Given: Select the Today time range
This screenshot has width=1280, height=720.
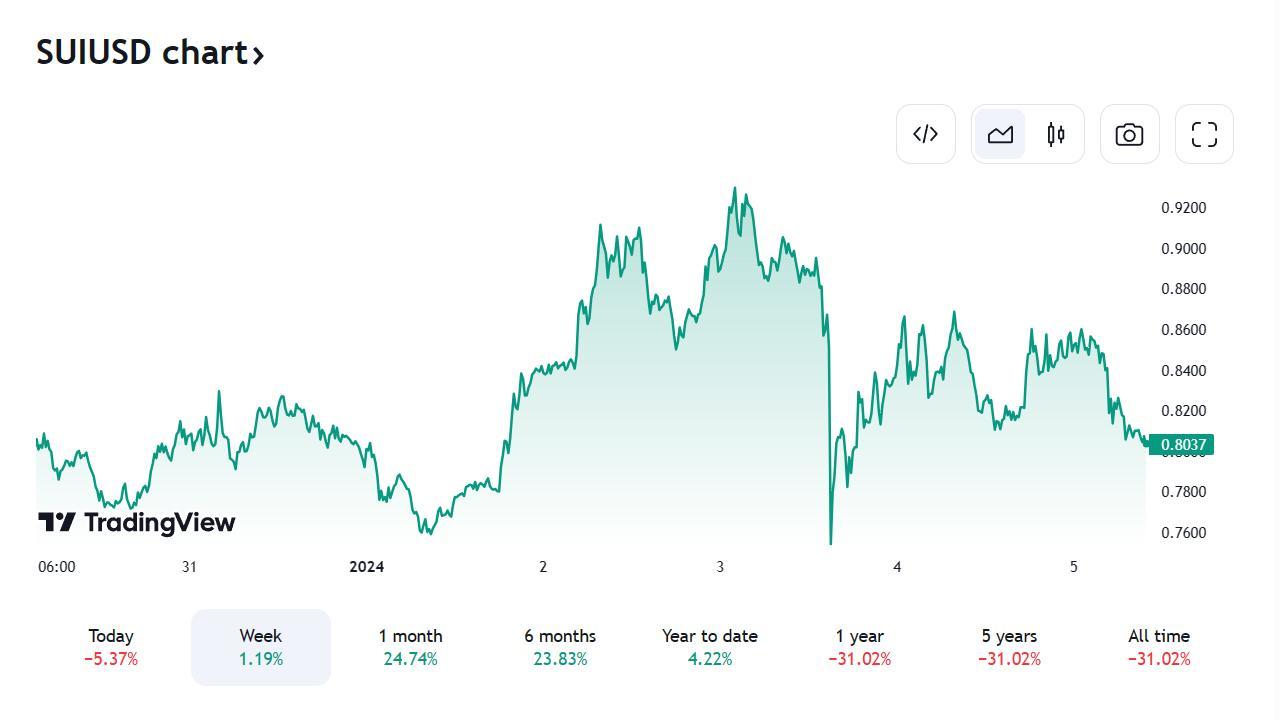Looking at the screenshot, I should pos(111,647).
